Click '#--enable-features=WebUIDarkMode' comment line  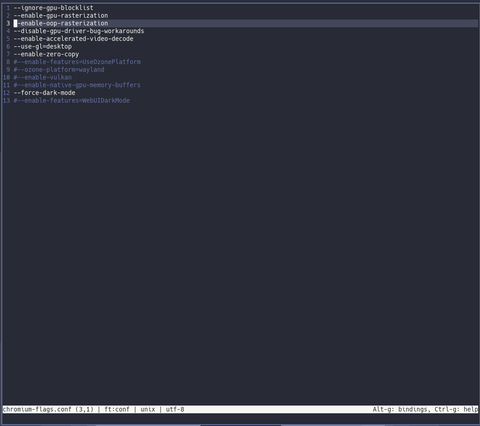pos(72,100)
